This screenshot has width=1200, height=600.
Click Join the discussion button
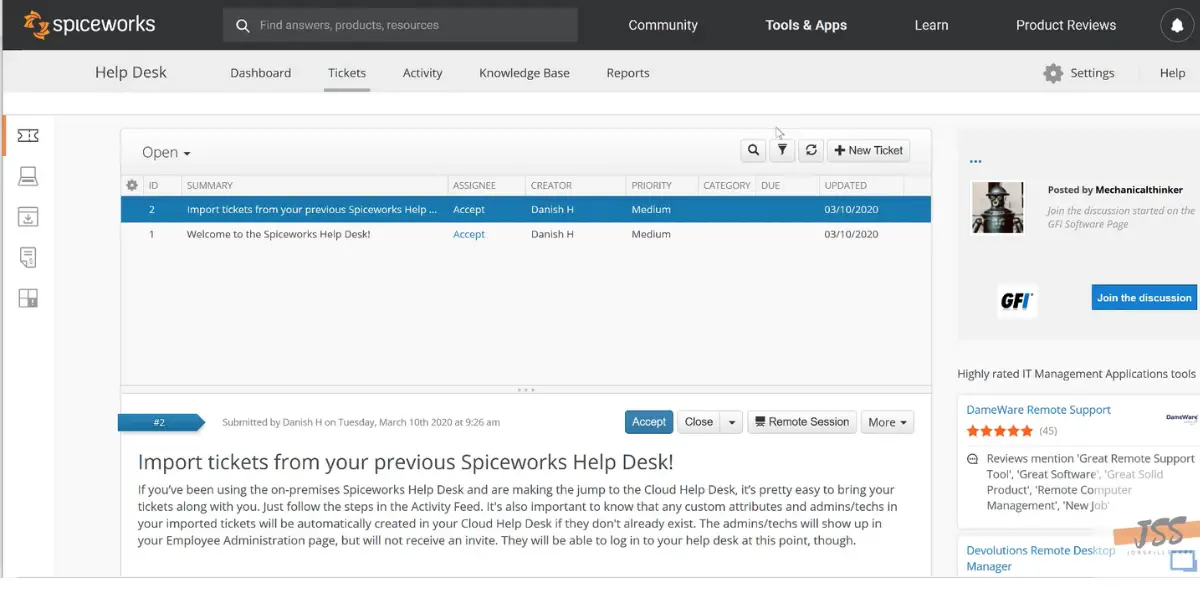pyautogui.click(x=1144, y=298)
